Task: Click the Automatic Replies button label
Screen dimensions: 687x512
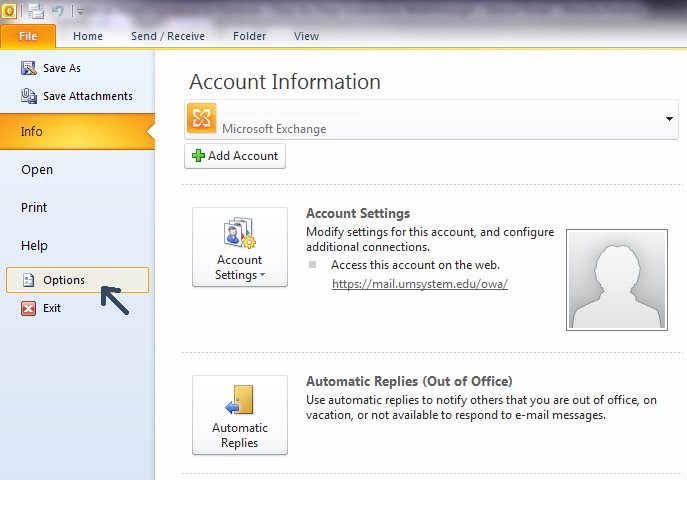Action: pos(240,435)
